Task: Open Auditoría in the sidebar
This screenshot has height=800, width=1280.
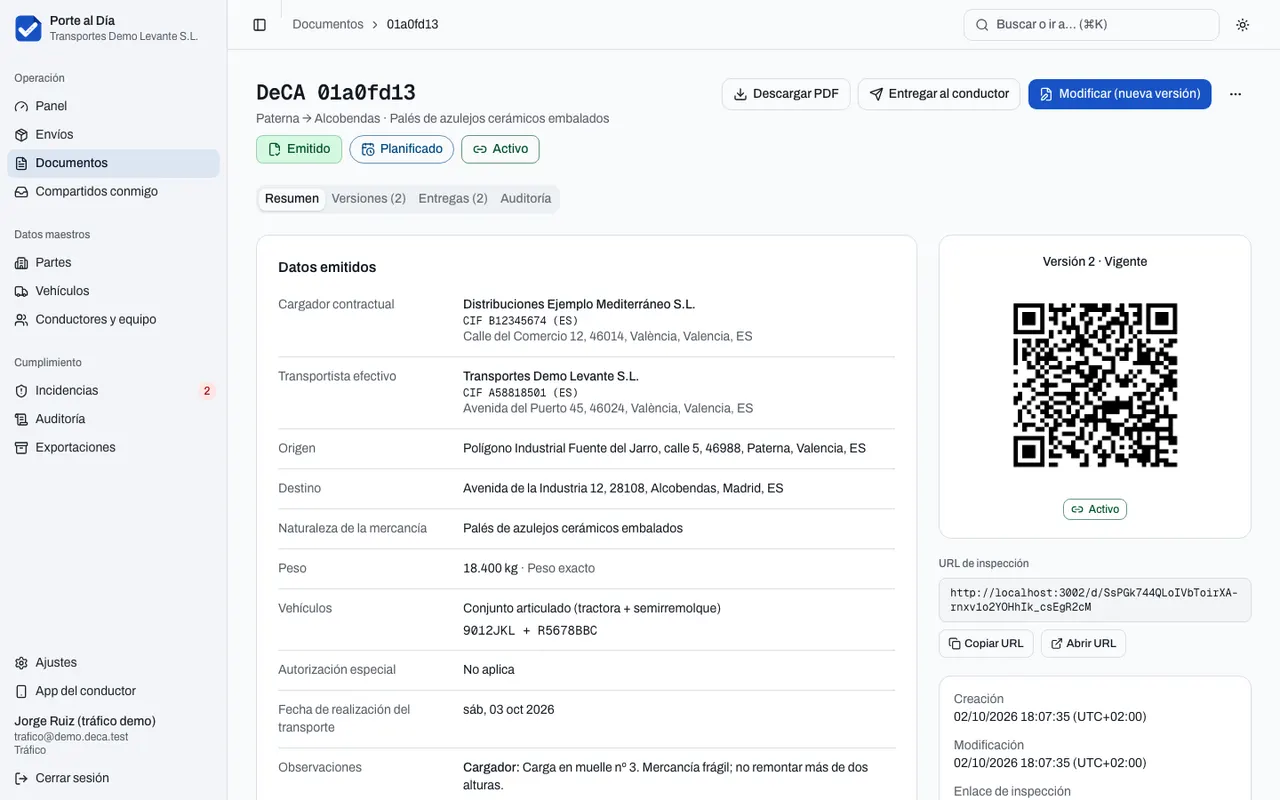Action: (x=113, y=419)
